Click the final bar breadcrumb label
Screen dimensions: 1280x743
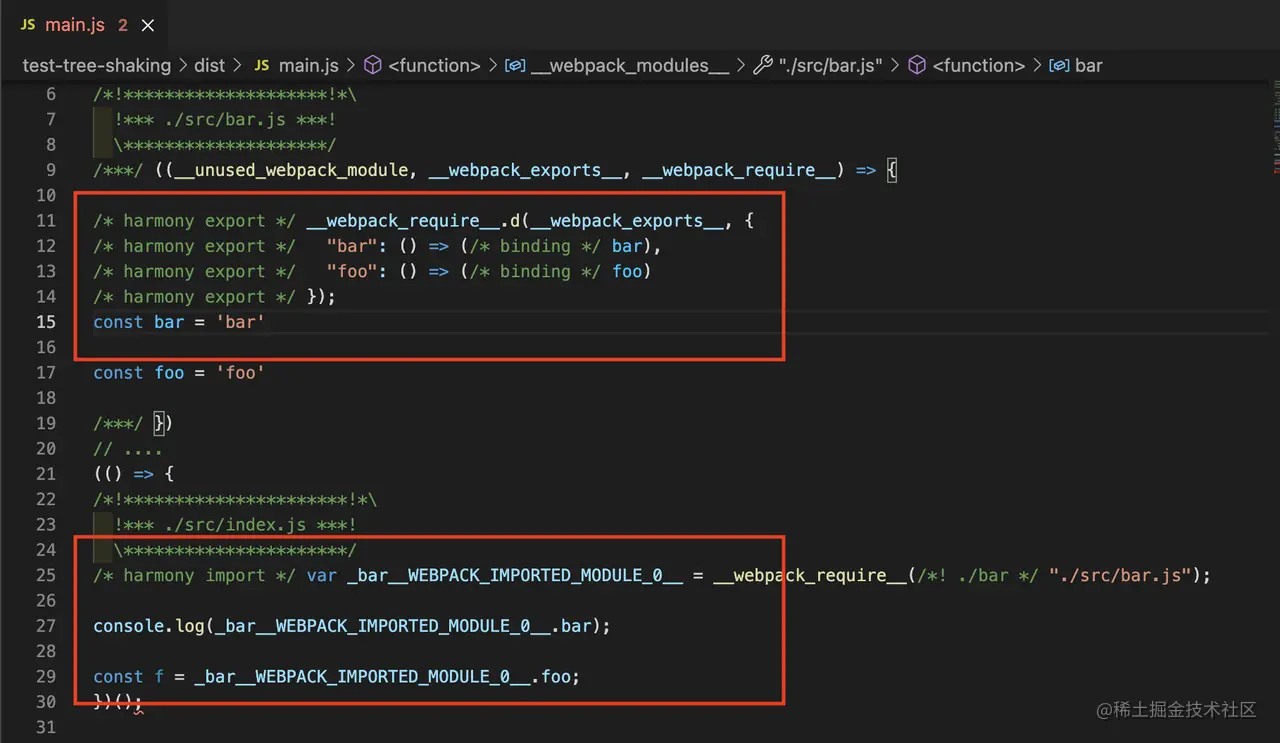click(1088, 65)
